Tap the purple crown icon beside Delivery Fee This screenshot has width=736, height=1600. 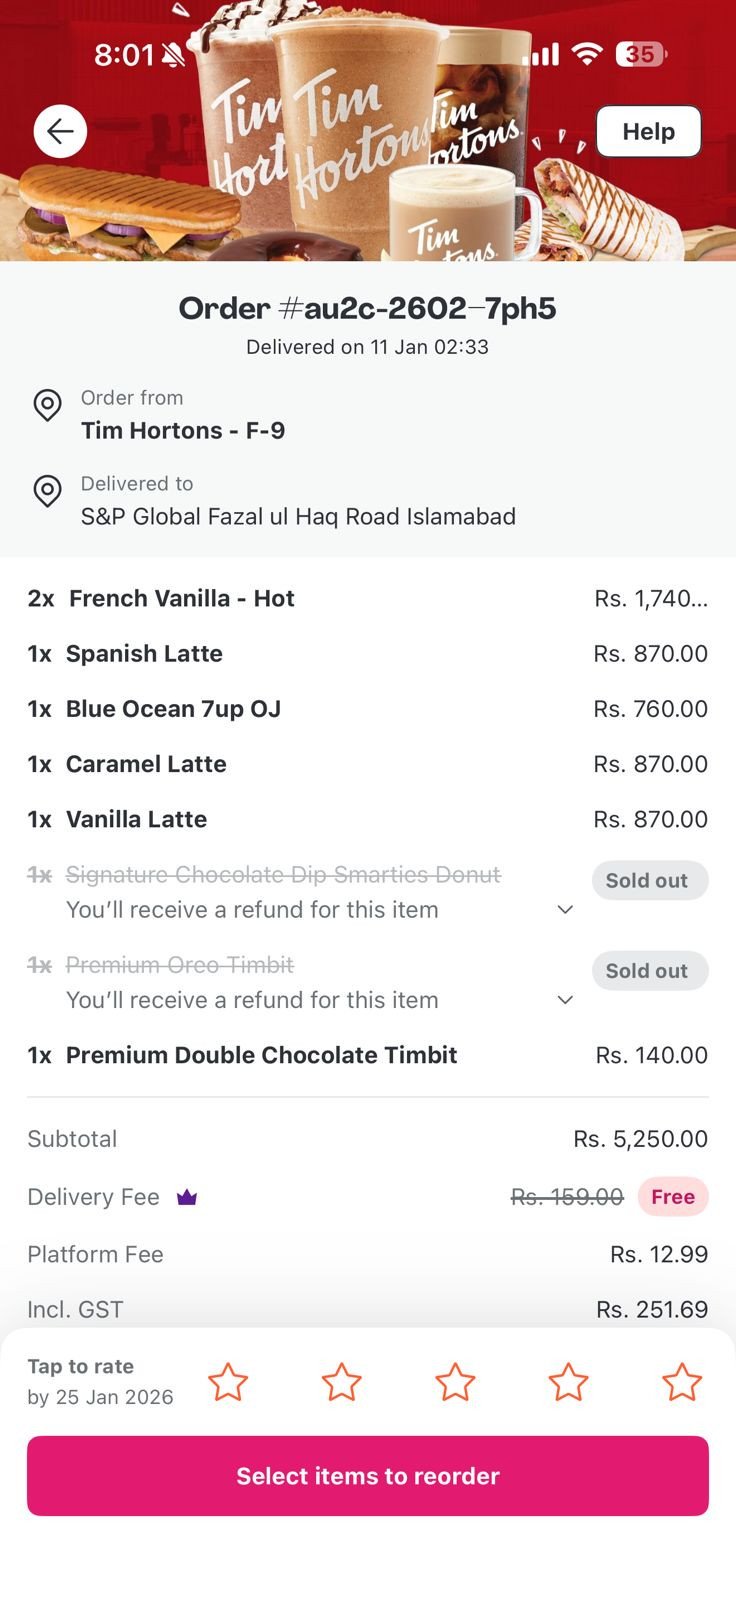coord(187,1197)
